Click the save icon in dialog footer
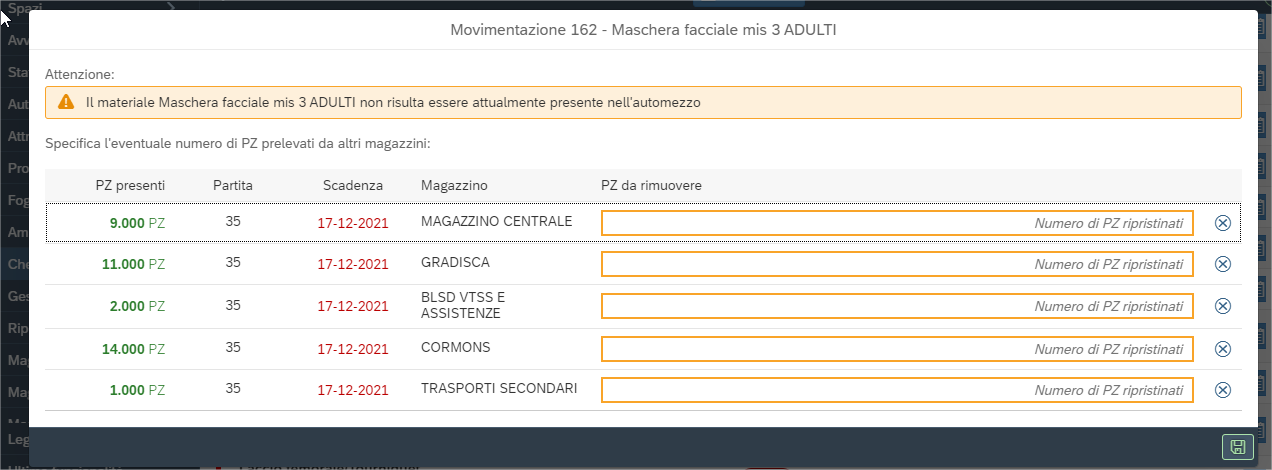This screenshot has width=1272, height=470. 1237,447
